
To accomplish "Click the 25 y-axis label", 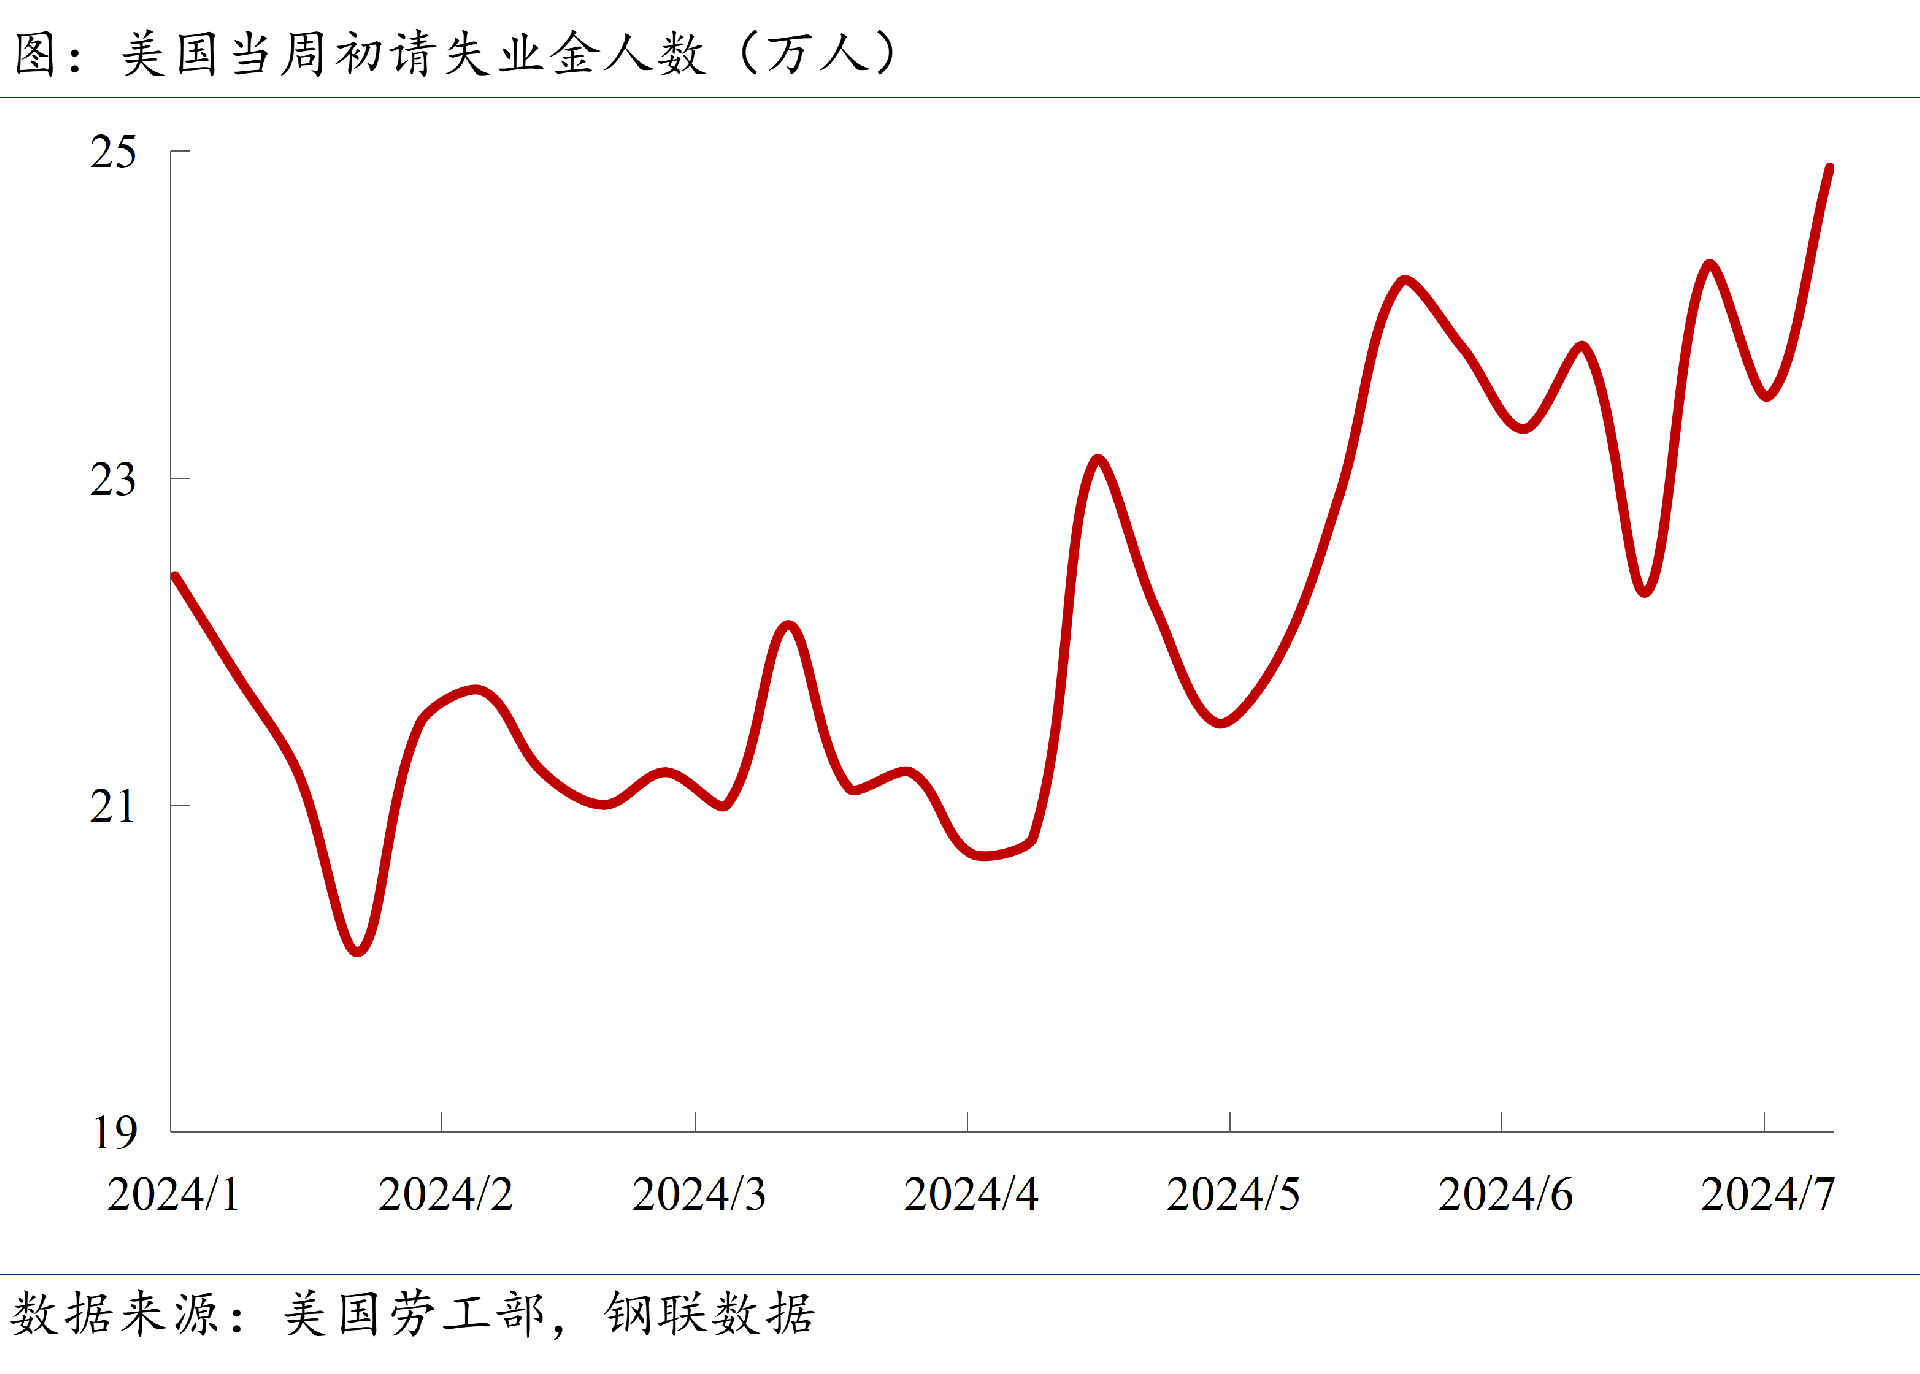I will point(113,152).
